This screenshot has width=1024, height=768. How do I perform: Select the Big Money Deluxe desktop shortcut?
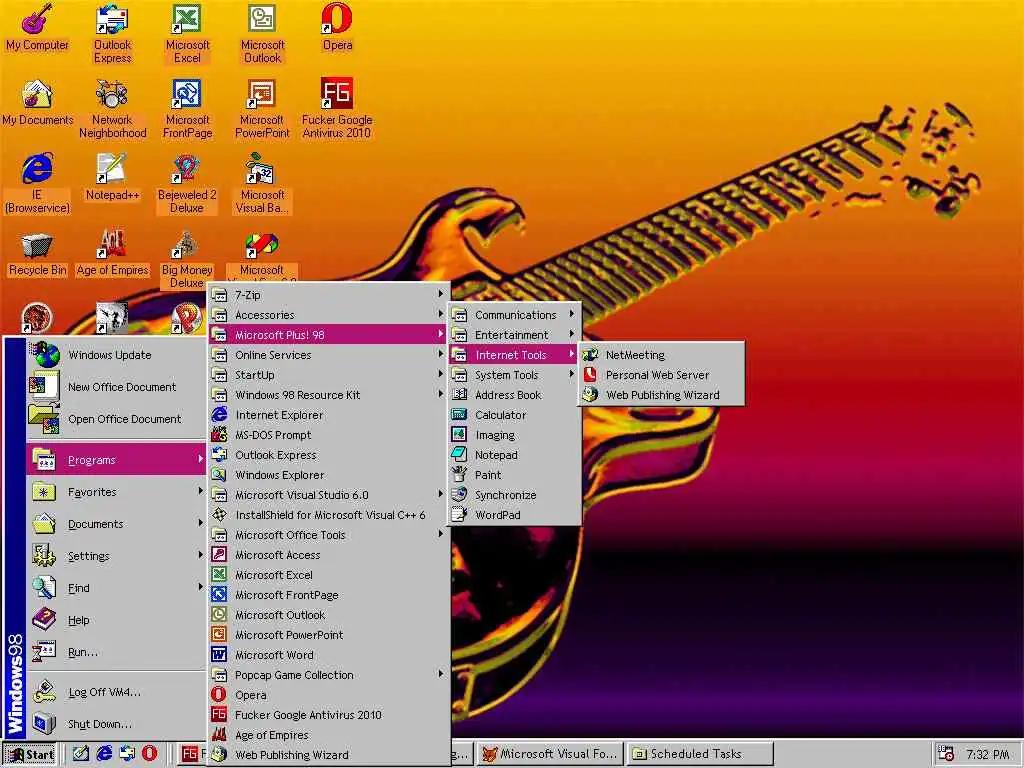[187, 259]
